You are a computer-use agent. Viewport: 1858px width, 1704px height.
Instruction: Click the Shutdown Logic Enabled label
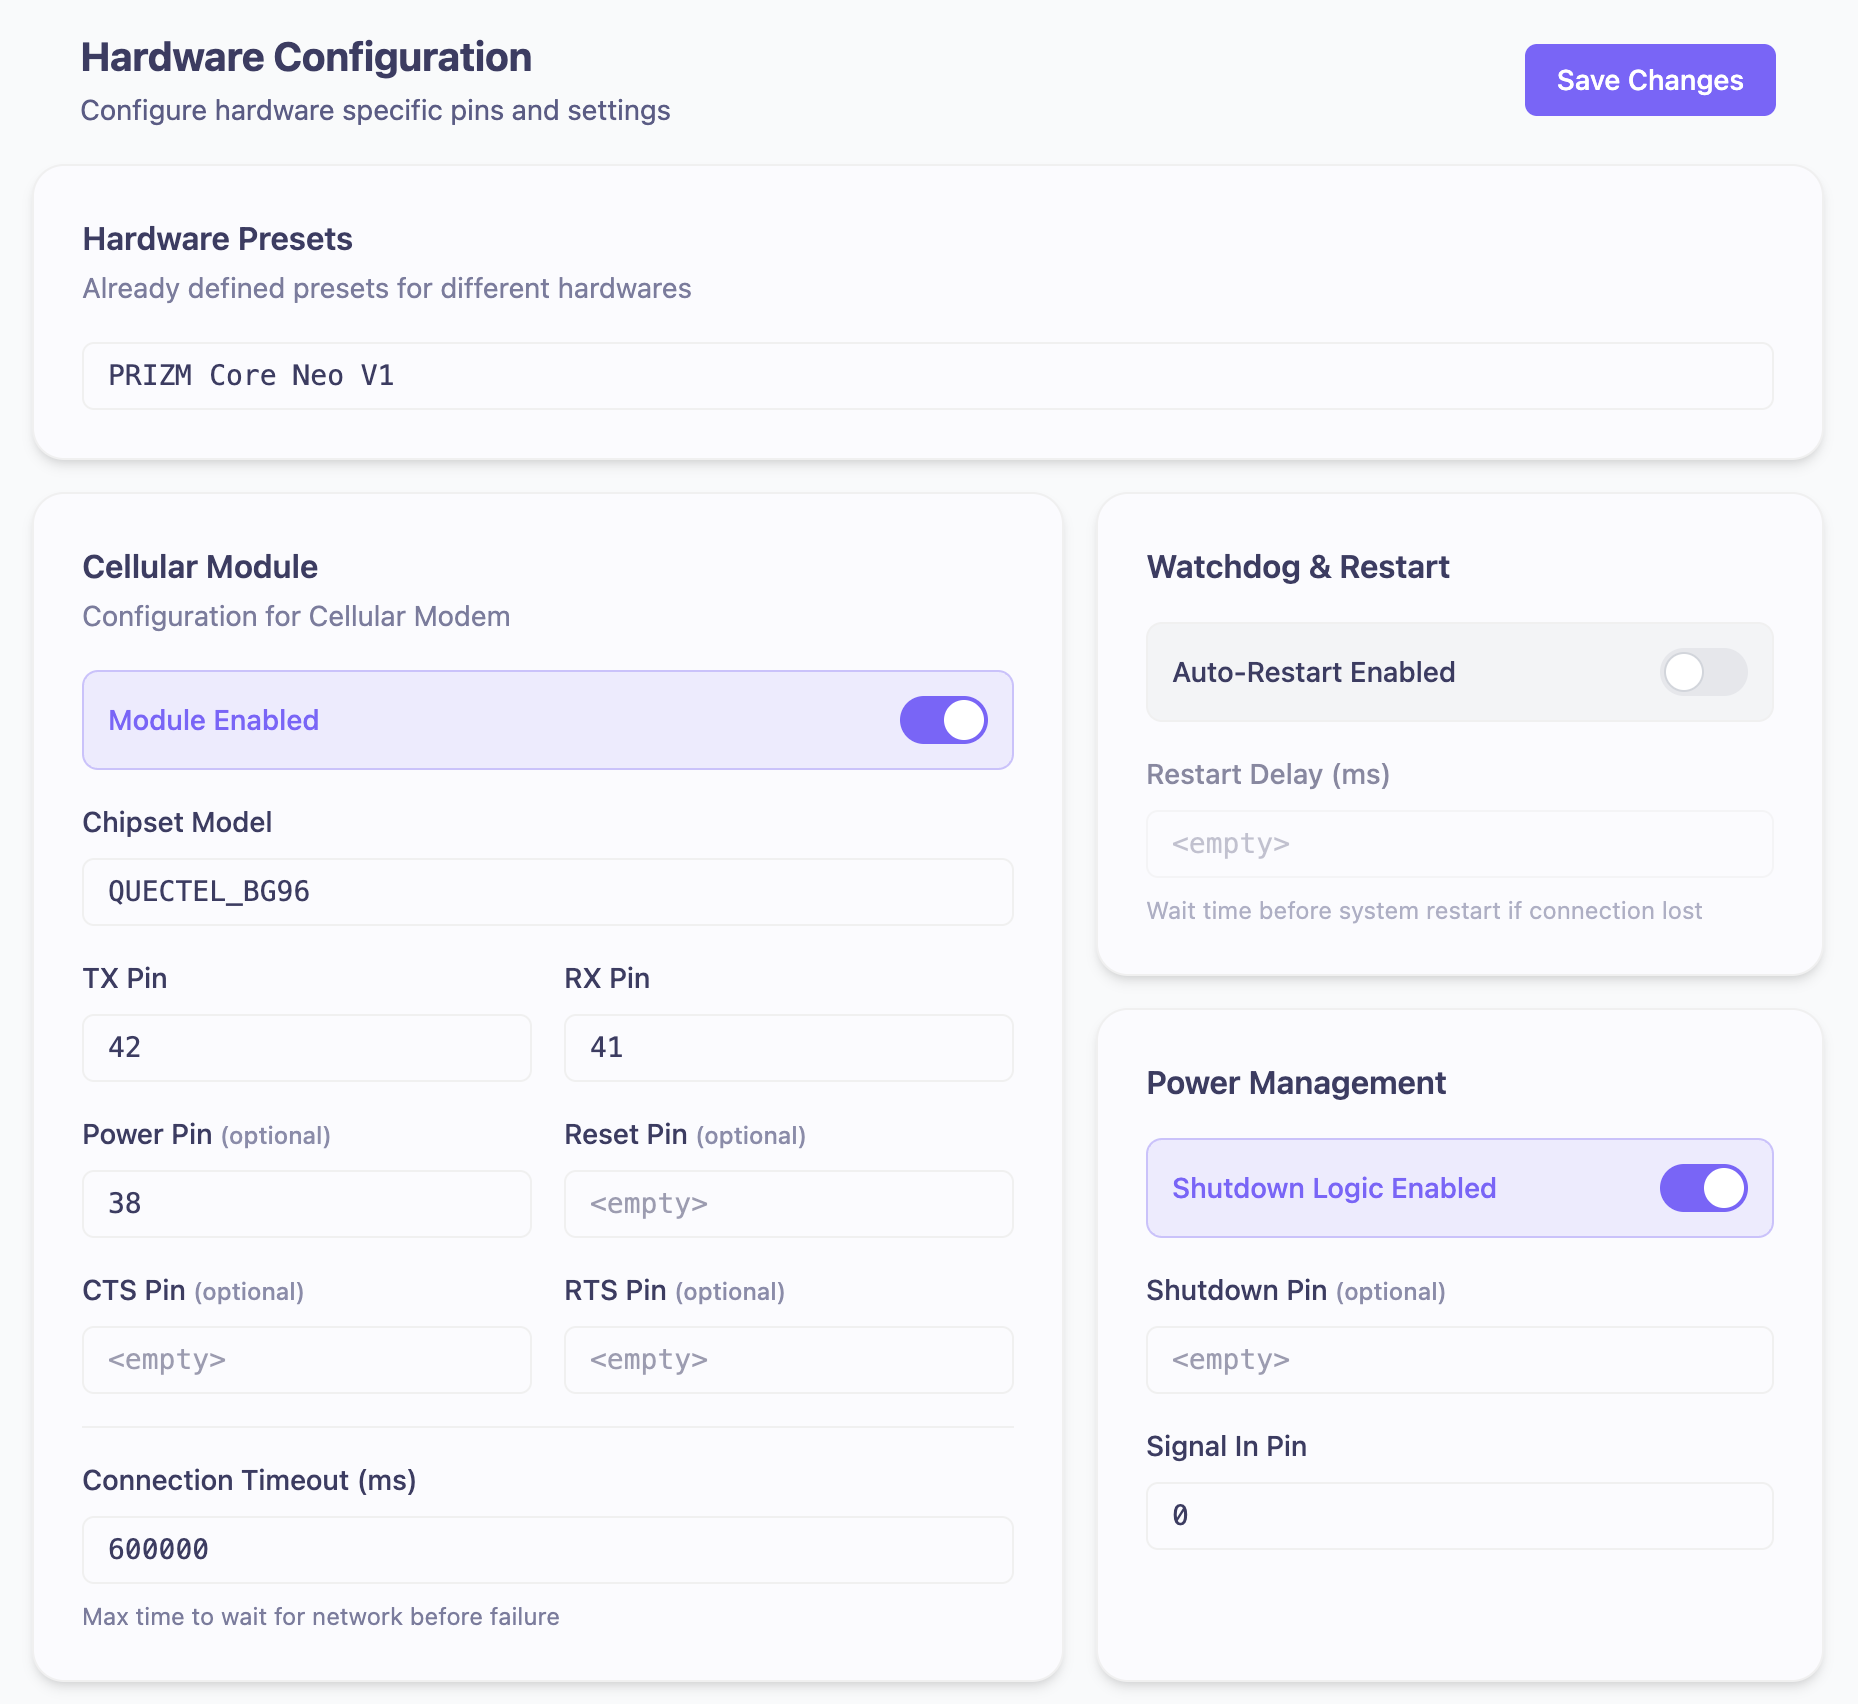[x=1334, y=1188]
